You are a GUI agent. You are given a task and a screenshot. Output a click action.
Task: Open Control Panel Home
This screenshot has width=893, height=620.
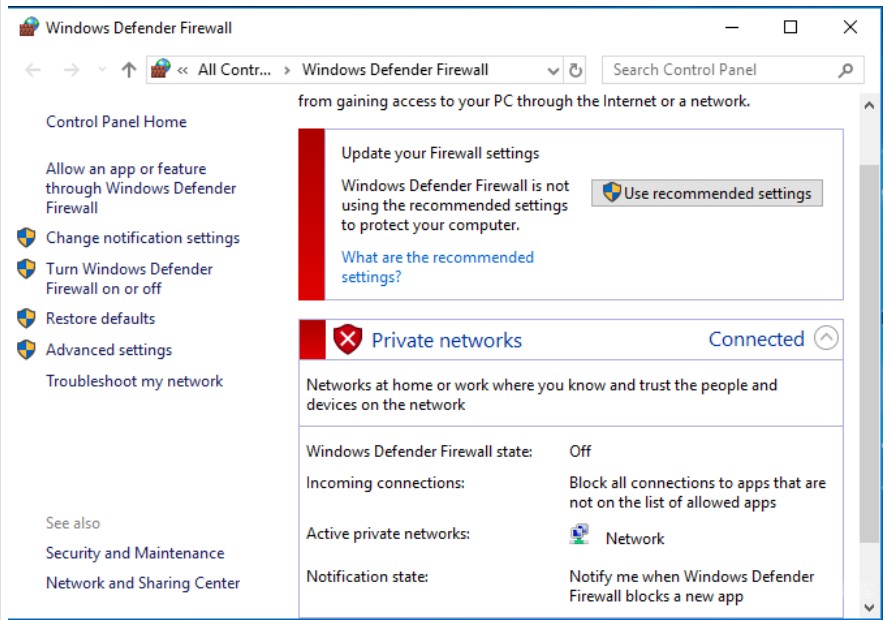coord(116,122)
